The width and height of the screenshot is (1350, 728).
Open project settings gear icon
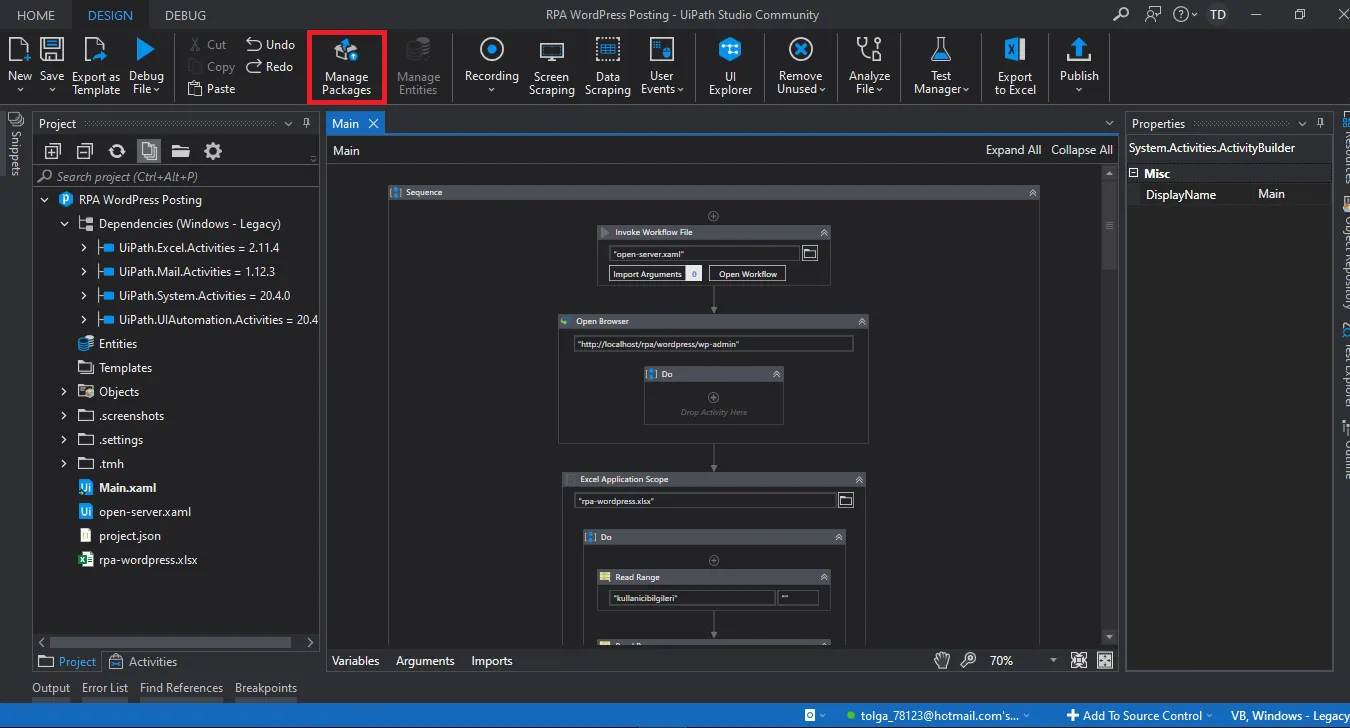(x=213, y=151)
